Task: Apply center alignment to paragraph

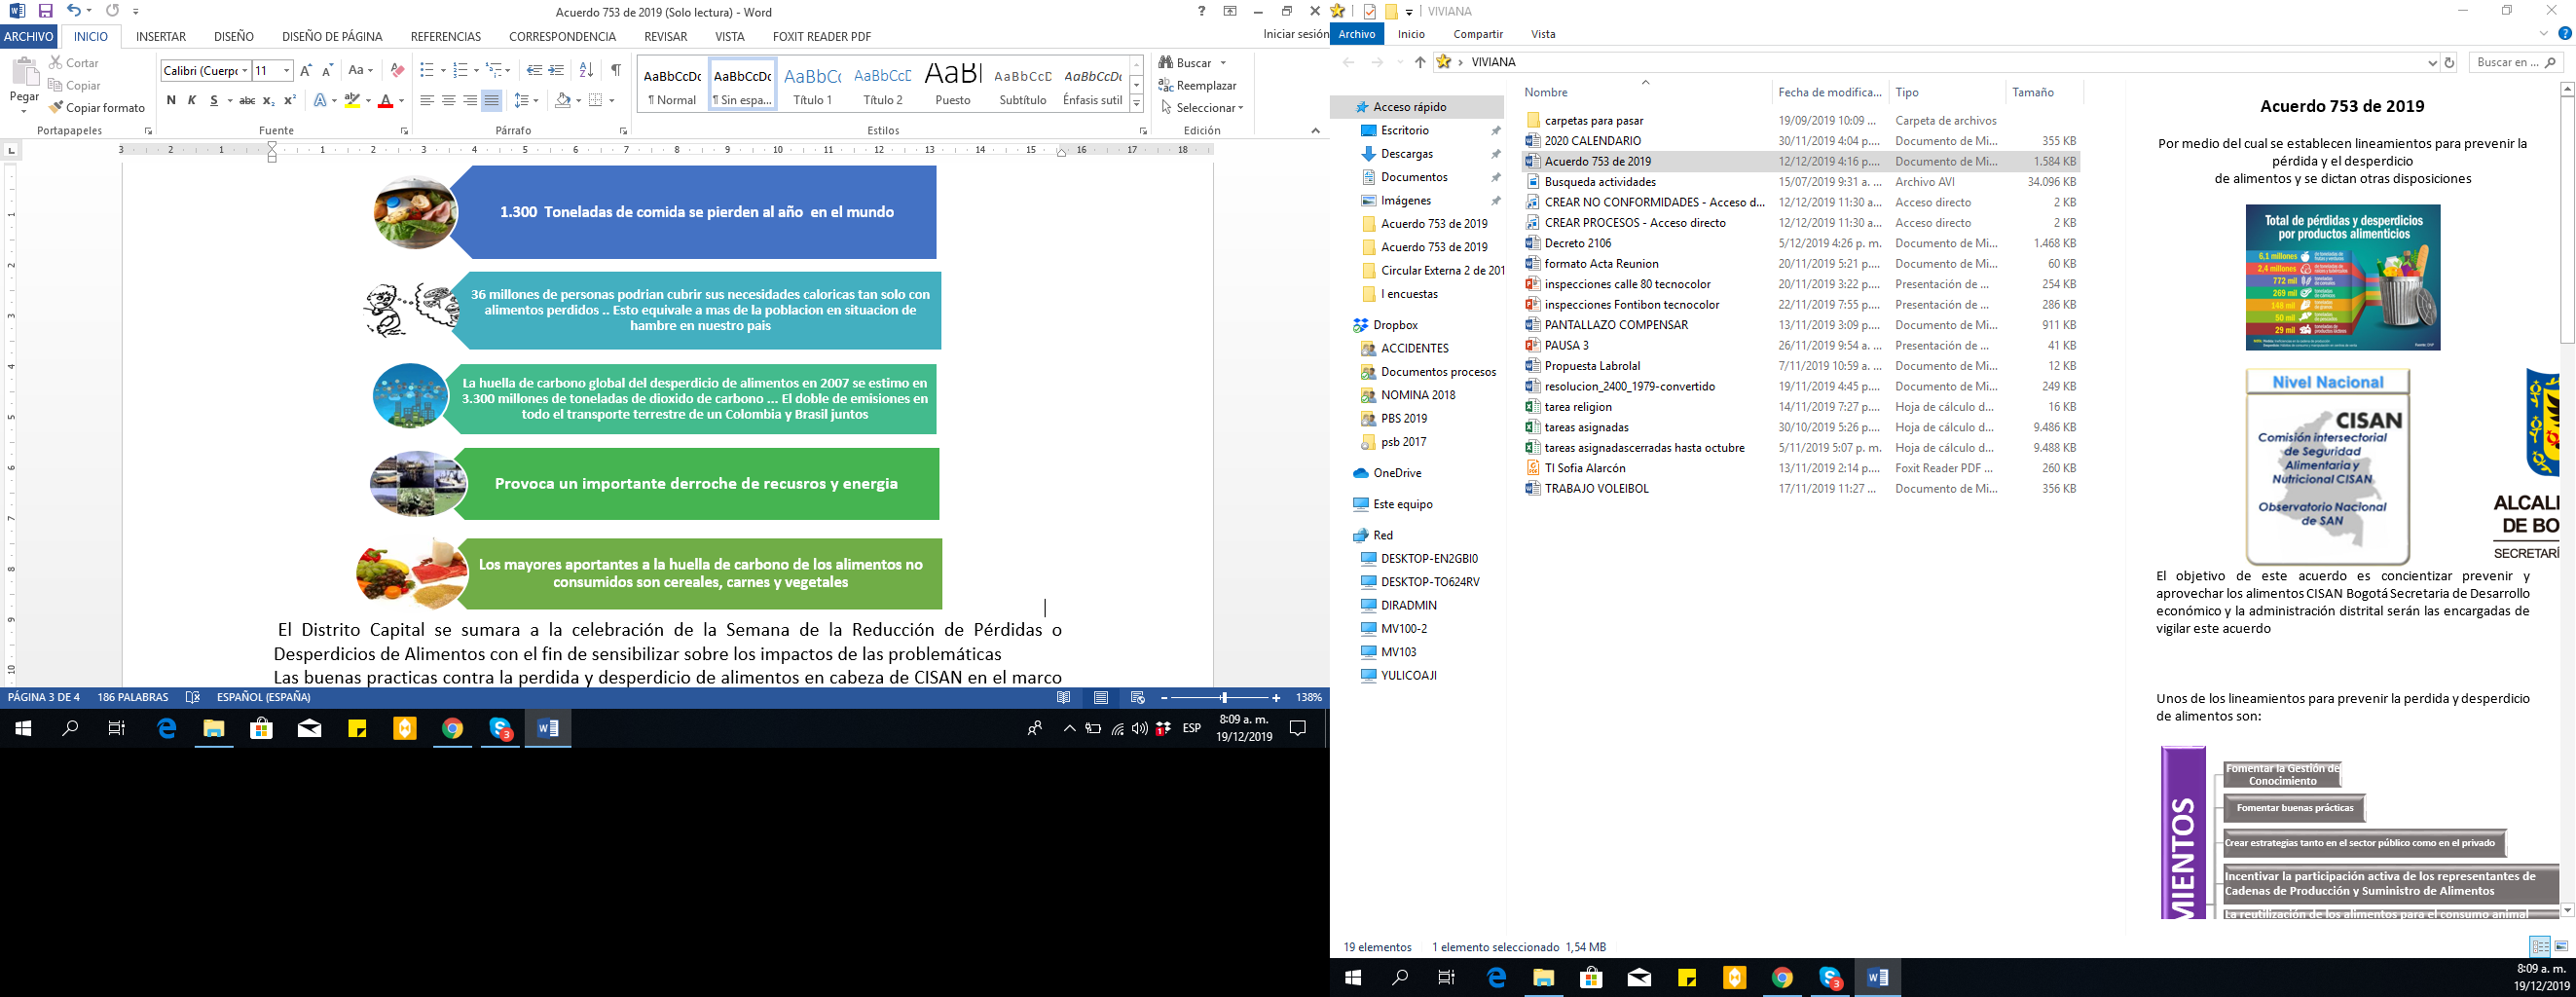Action: [x=448, y=100]
